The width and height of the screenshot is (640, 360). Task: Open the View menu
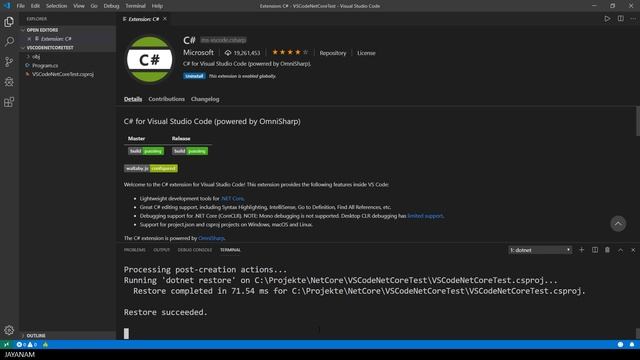pyautogui.click(x=79, y=6)
